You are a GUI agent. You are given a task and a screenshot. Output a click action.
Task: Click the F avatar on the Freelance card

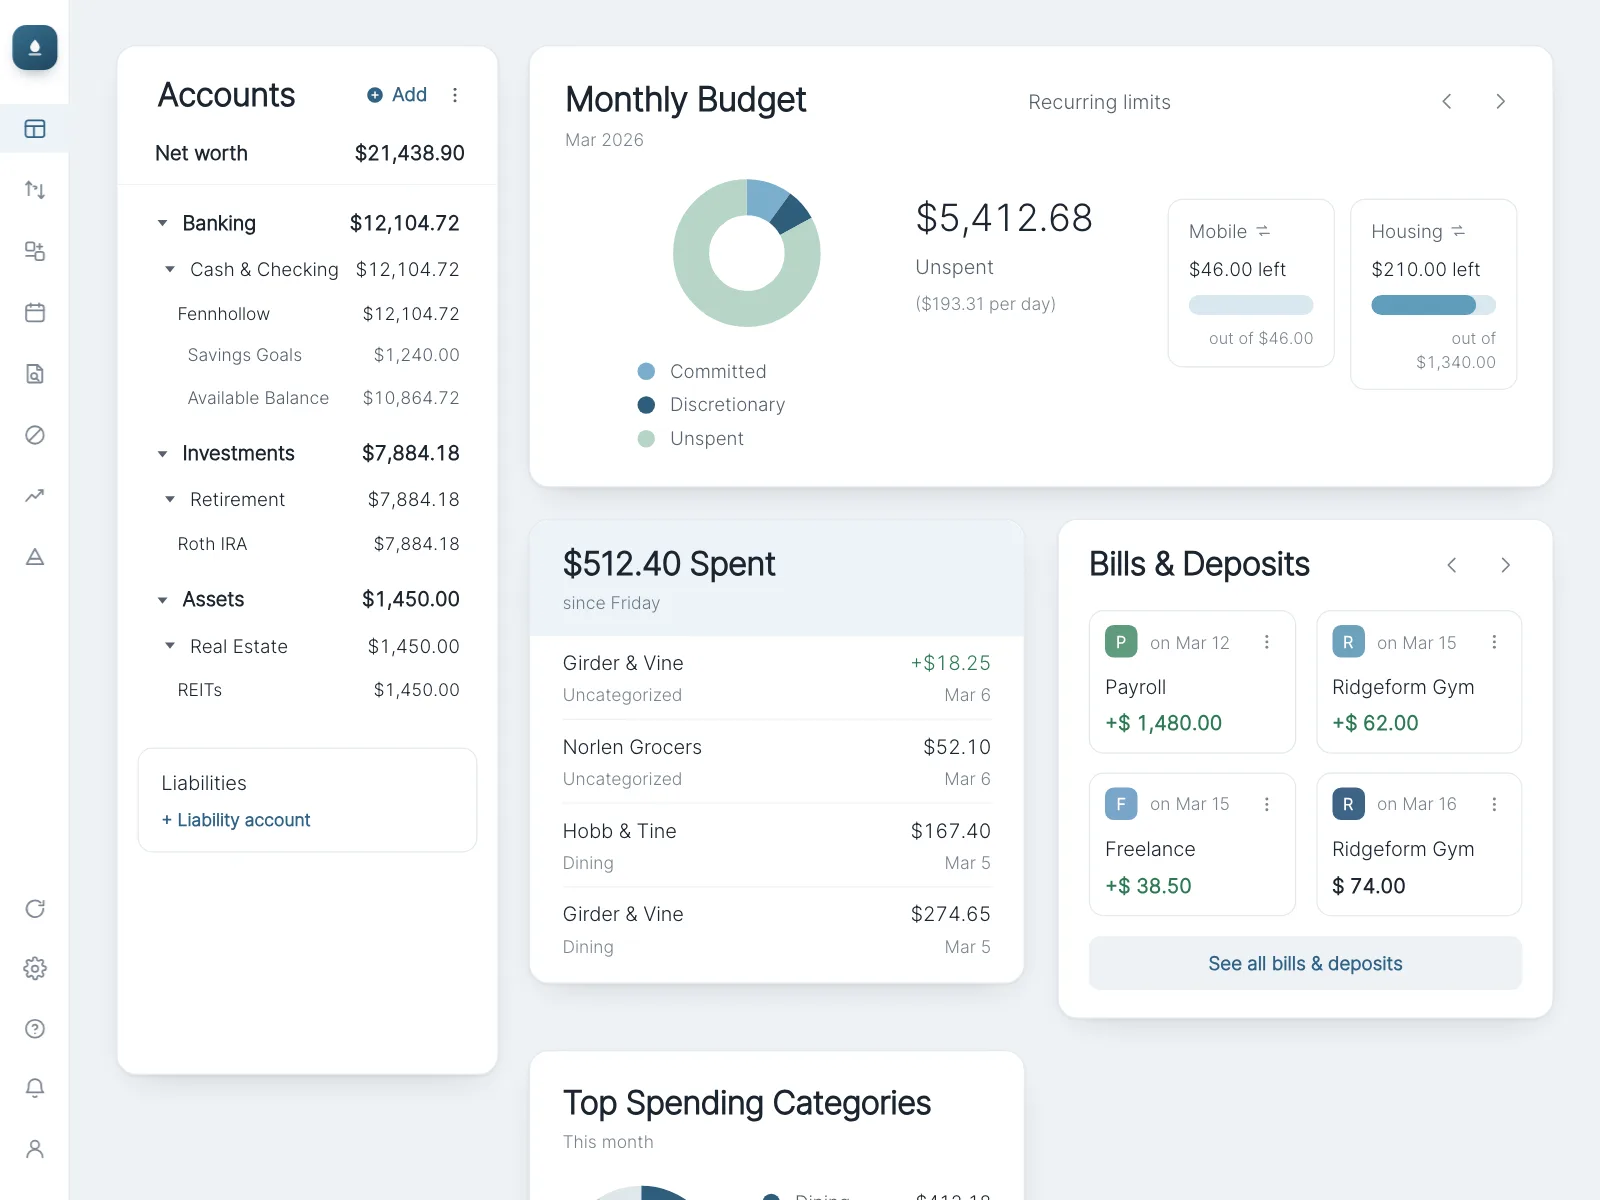coord(1121,804)
